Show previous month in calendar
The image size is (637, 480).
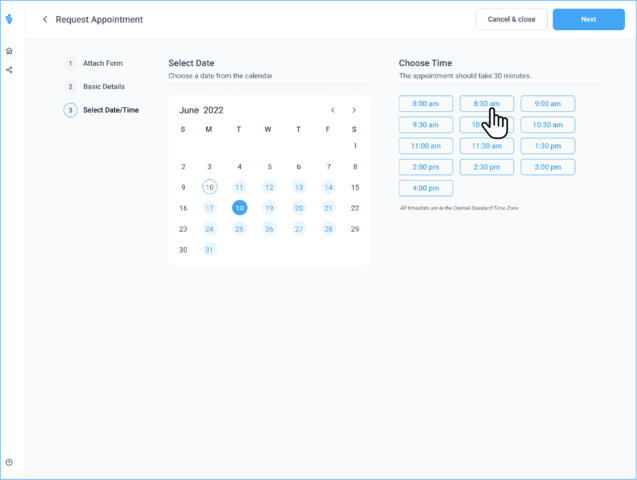[x=333, y=110]
